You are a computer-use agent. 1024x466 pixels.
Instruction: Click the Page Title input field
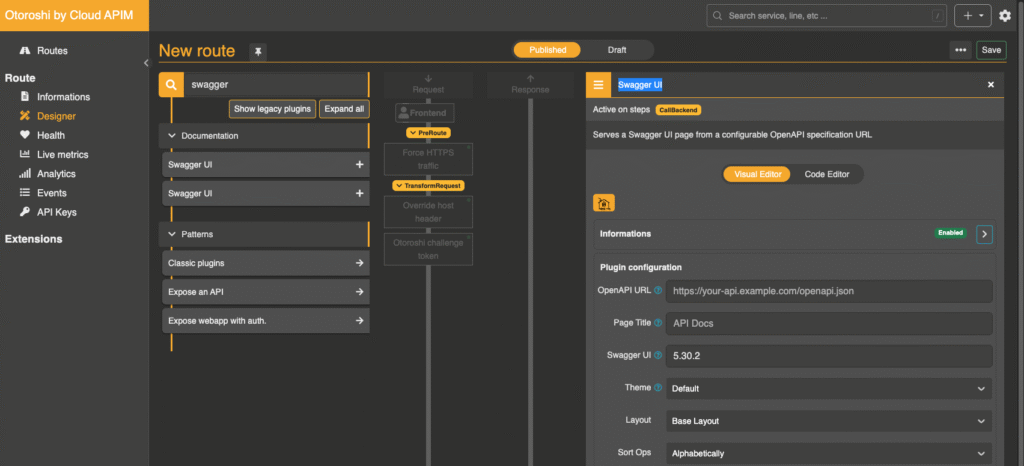click(828, 324)
